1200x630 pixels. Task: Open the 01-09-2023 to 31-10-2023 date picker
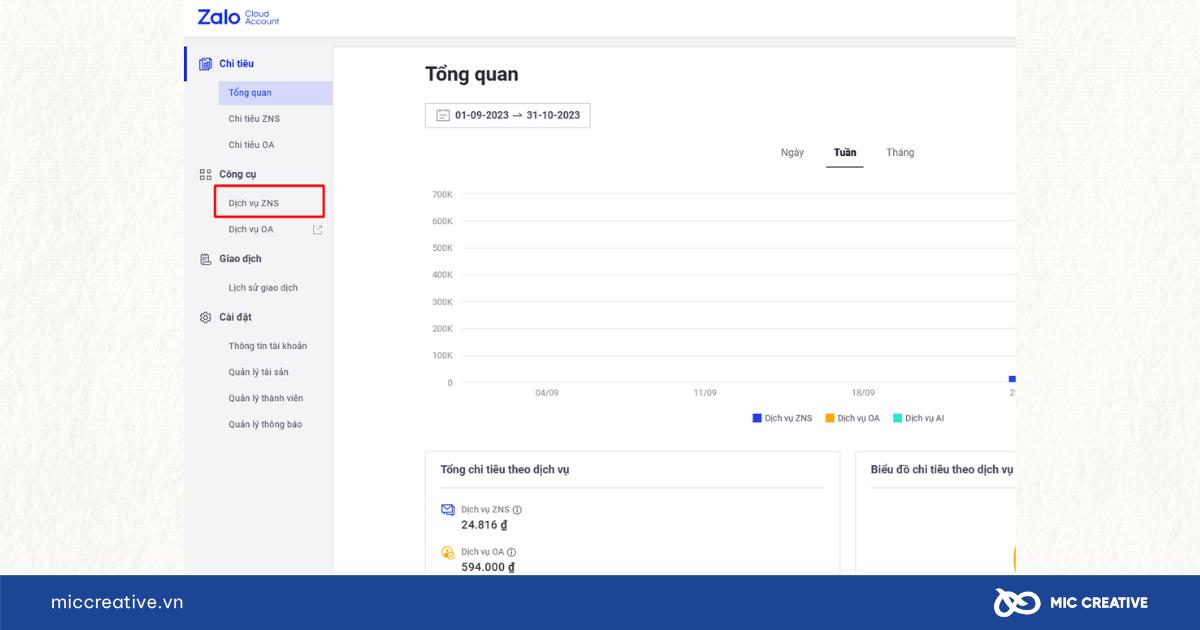[508, 115]
